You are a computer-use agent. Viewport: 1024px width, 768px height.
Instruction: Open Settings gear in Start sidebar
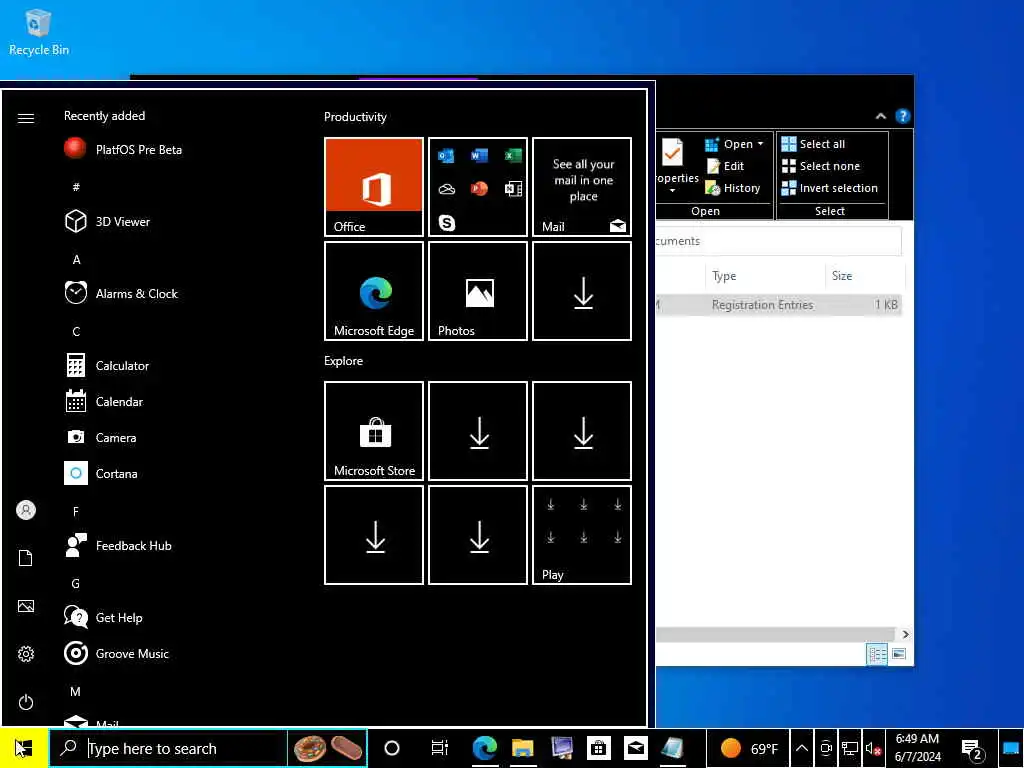click(x=25, y=654)
